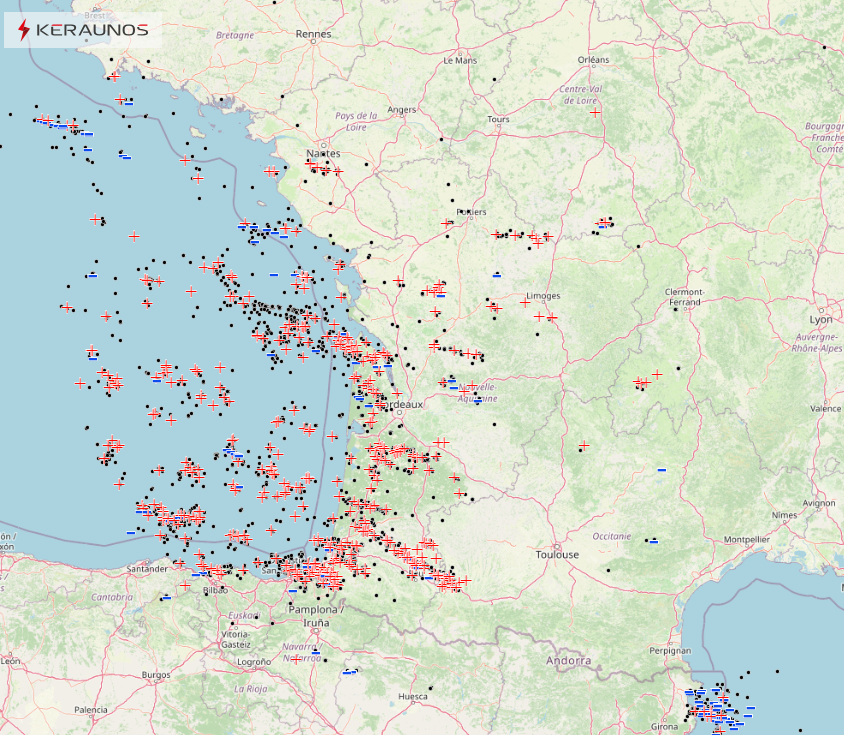Screen dimensions: 844x735
Task: Select the black dot marker near Andorra
Action: 608,570
